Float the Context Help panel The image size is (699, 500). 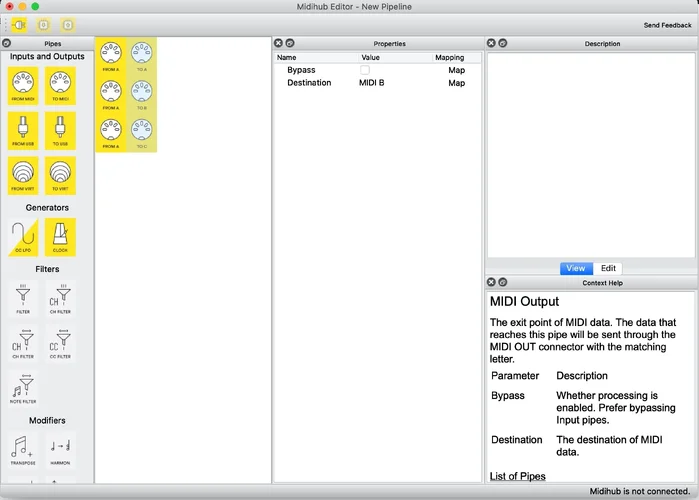click(502, 282)
